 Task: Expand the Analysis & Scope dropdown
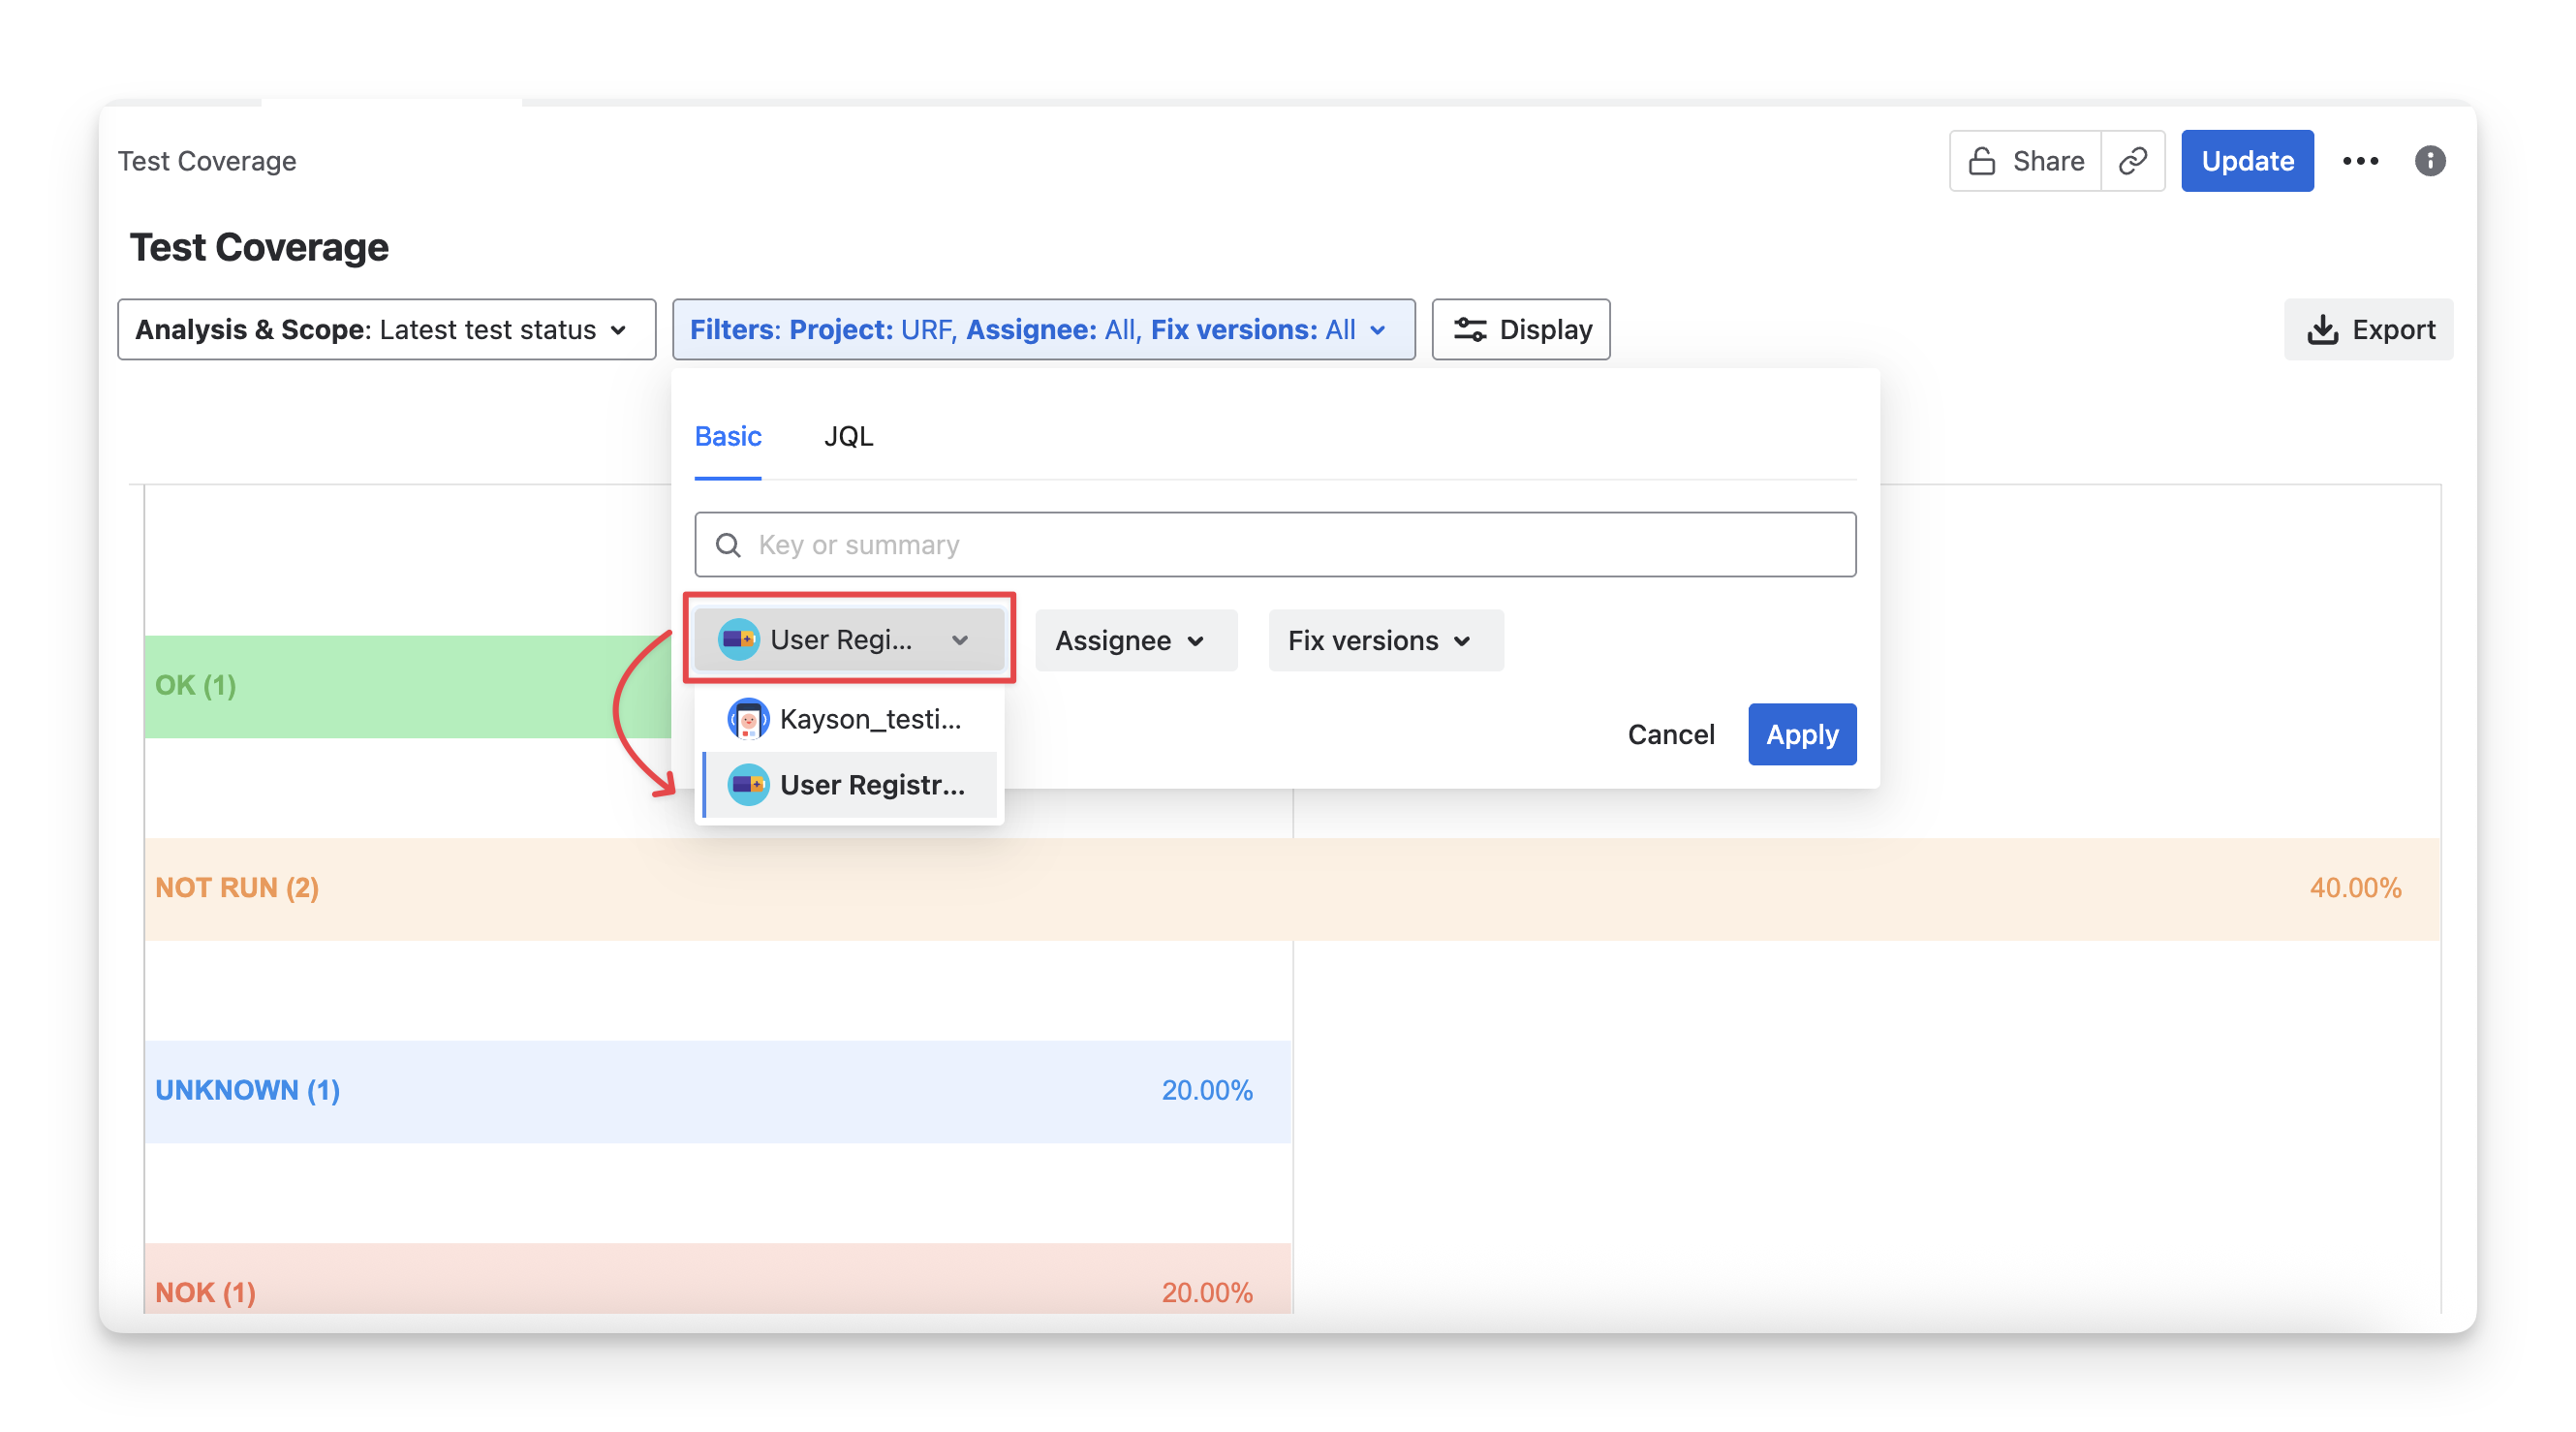tap(386, 329)
